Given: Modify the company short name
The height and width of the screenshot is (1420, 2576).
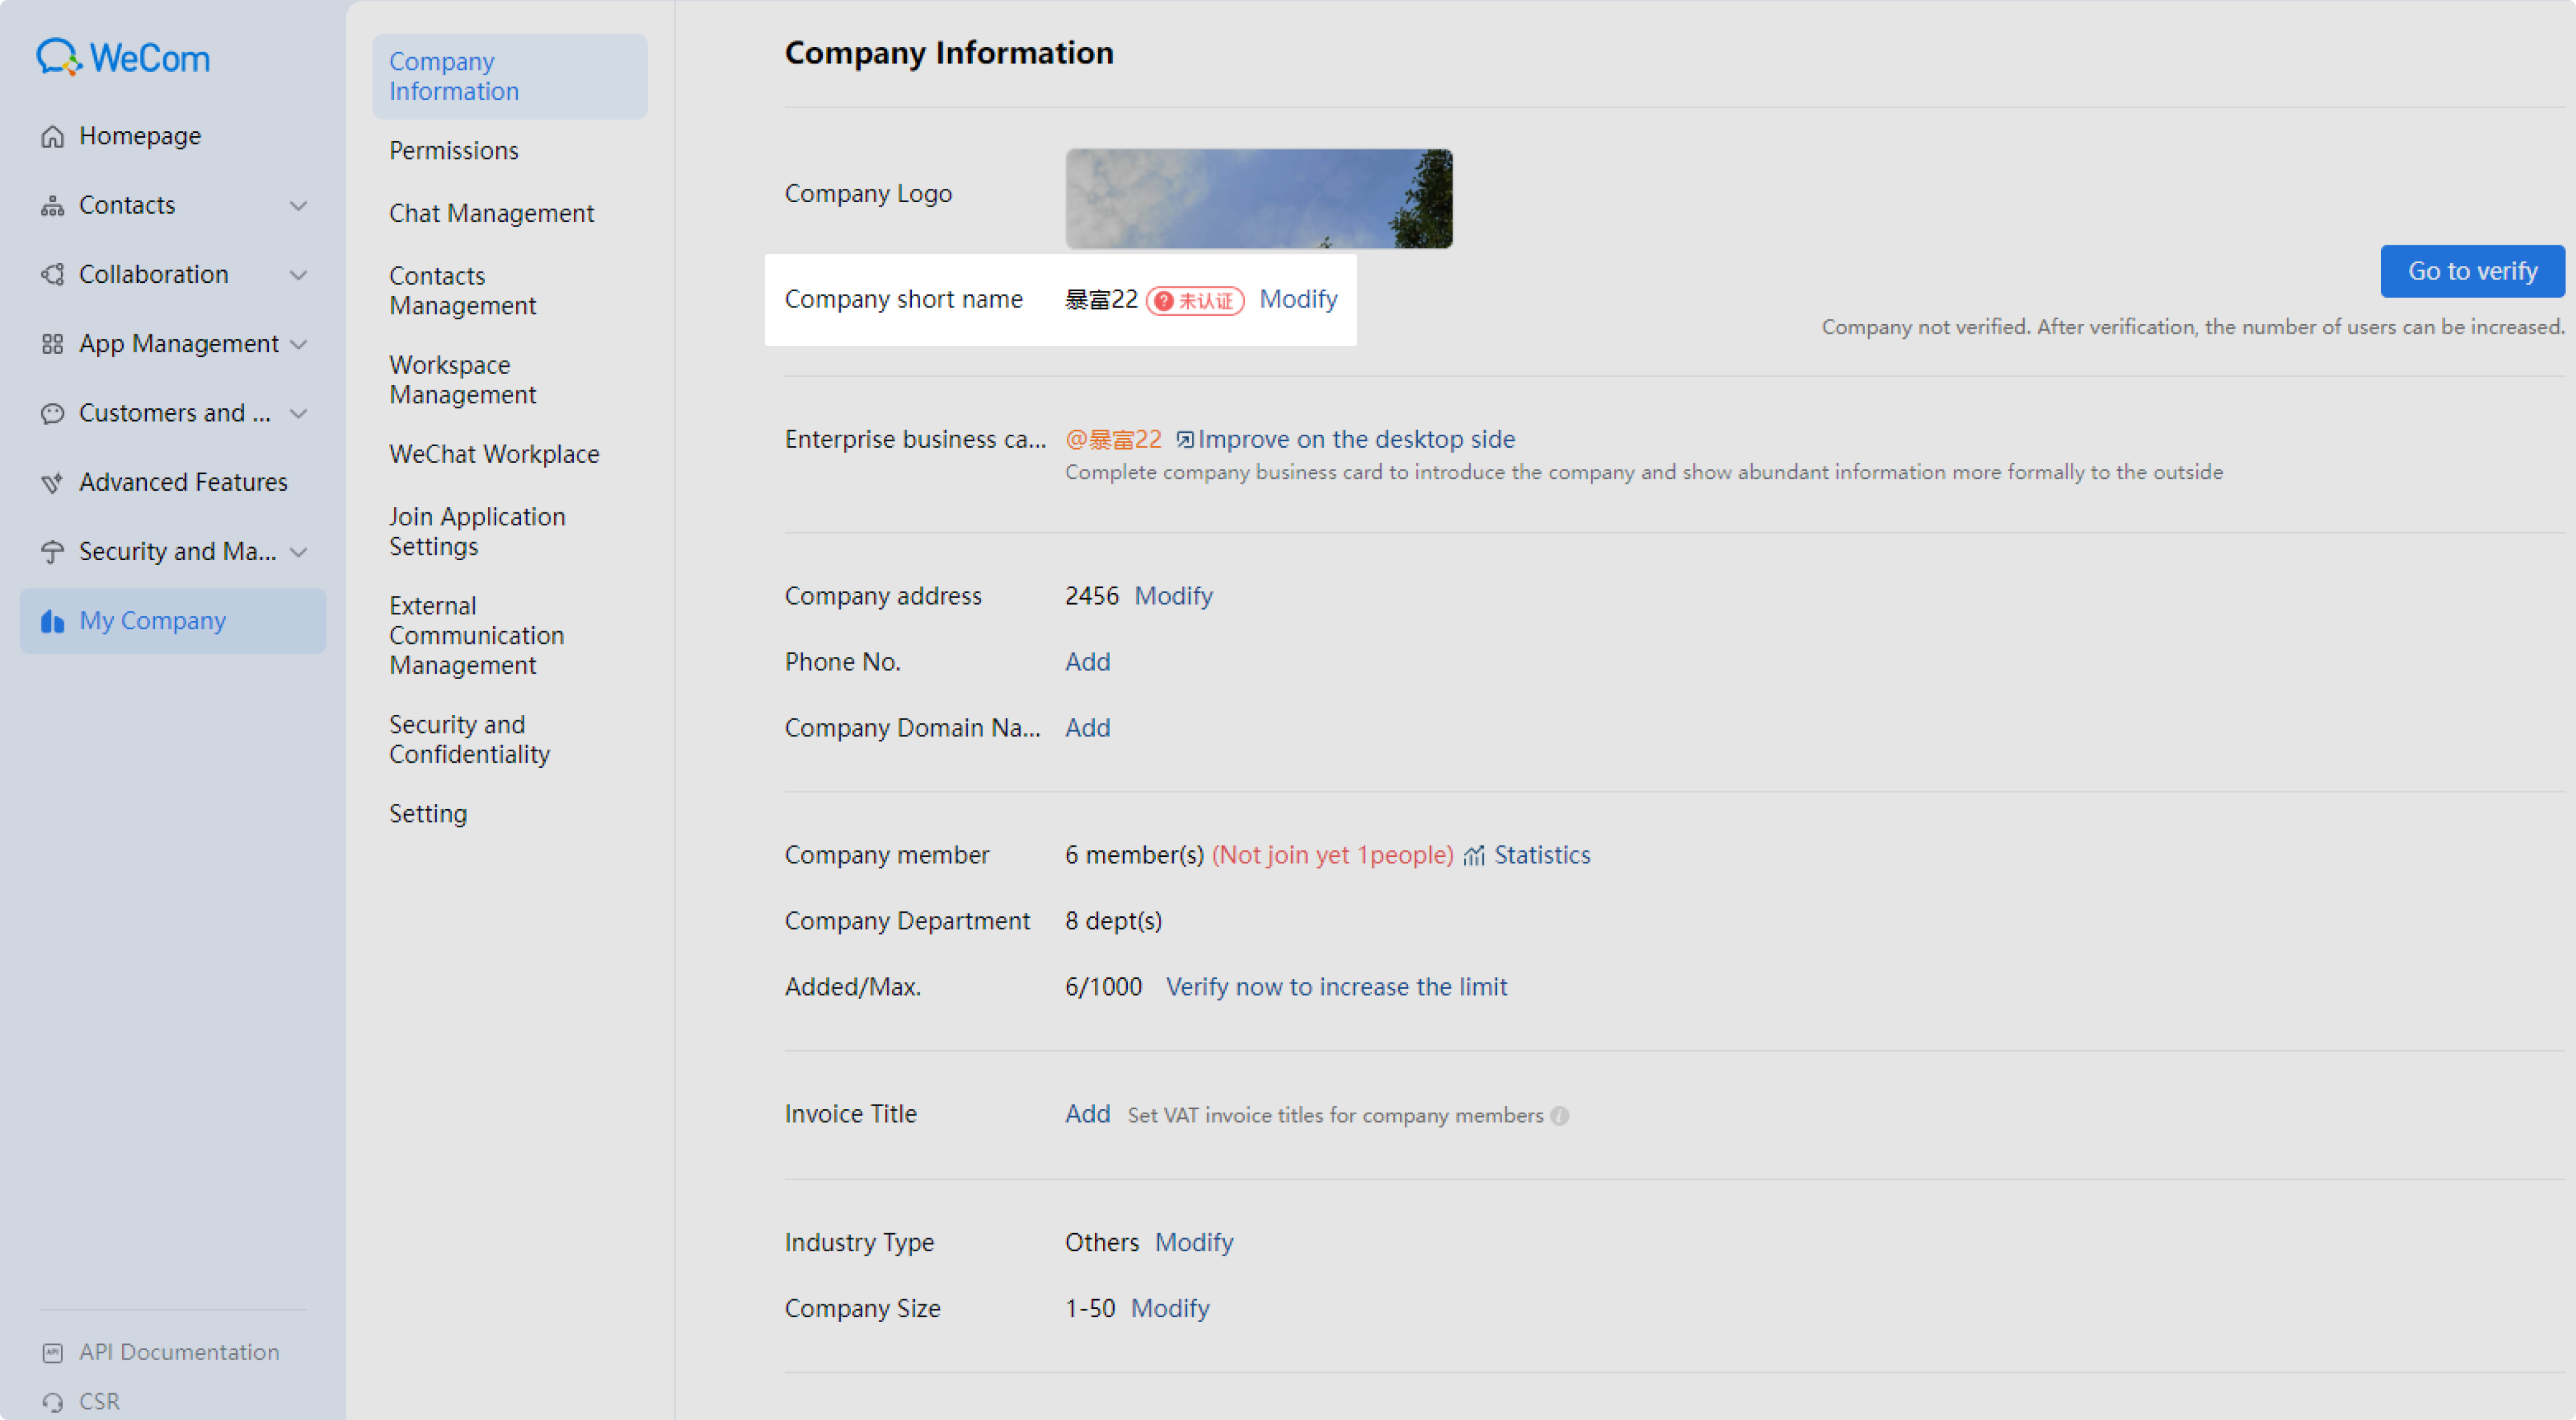Looking at the screenshot, I should pyautogui.click(x=1298, y=299).
